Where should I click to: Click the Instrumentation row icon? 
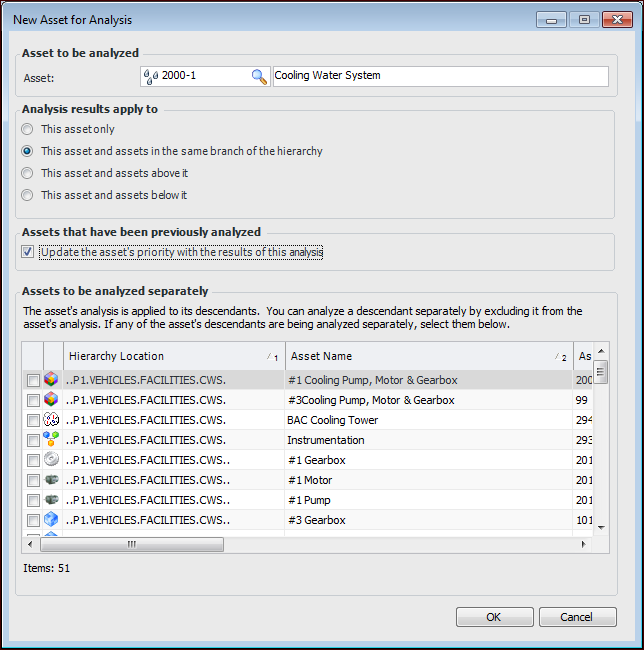click(52, 440)
